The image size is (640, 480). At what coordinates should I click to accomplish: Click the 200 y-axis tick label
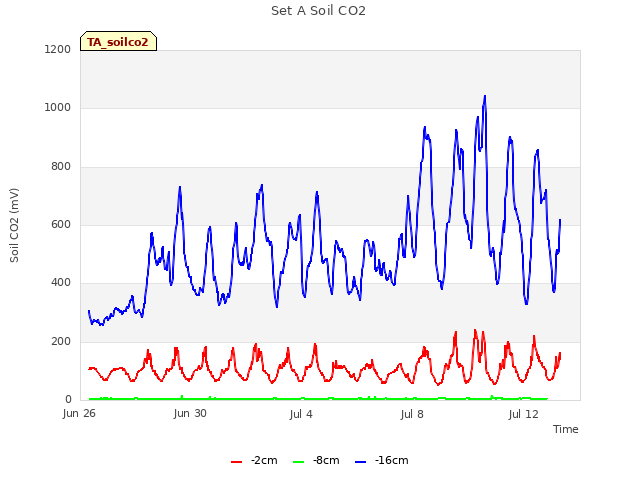point(61,341)
